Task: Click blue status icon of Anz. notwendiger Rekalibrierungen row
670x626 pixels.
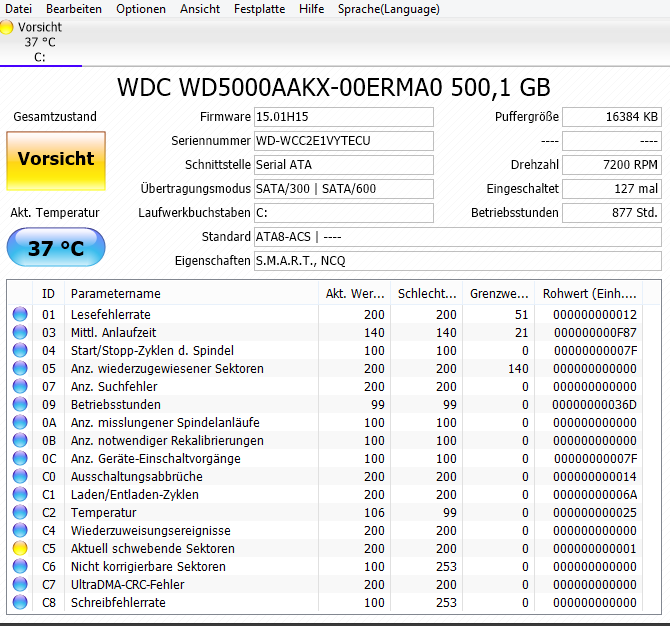Action: click(20, 440)
